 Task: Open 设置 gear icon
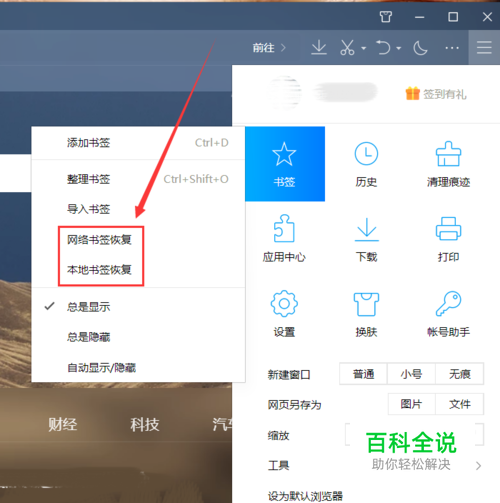[x=284, y=304]
